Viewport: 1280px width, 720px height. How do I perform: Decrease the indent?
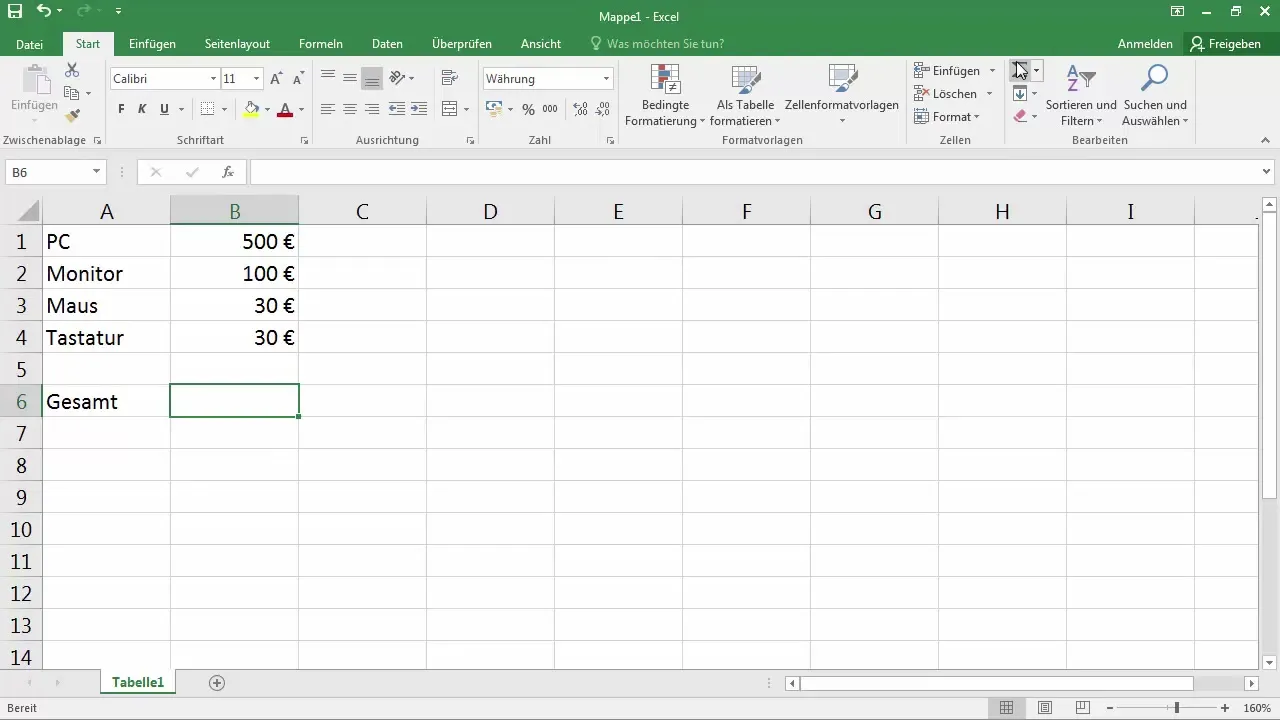pyautogui.click(x=397, y=109)
